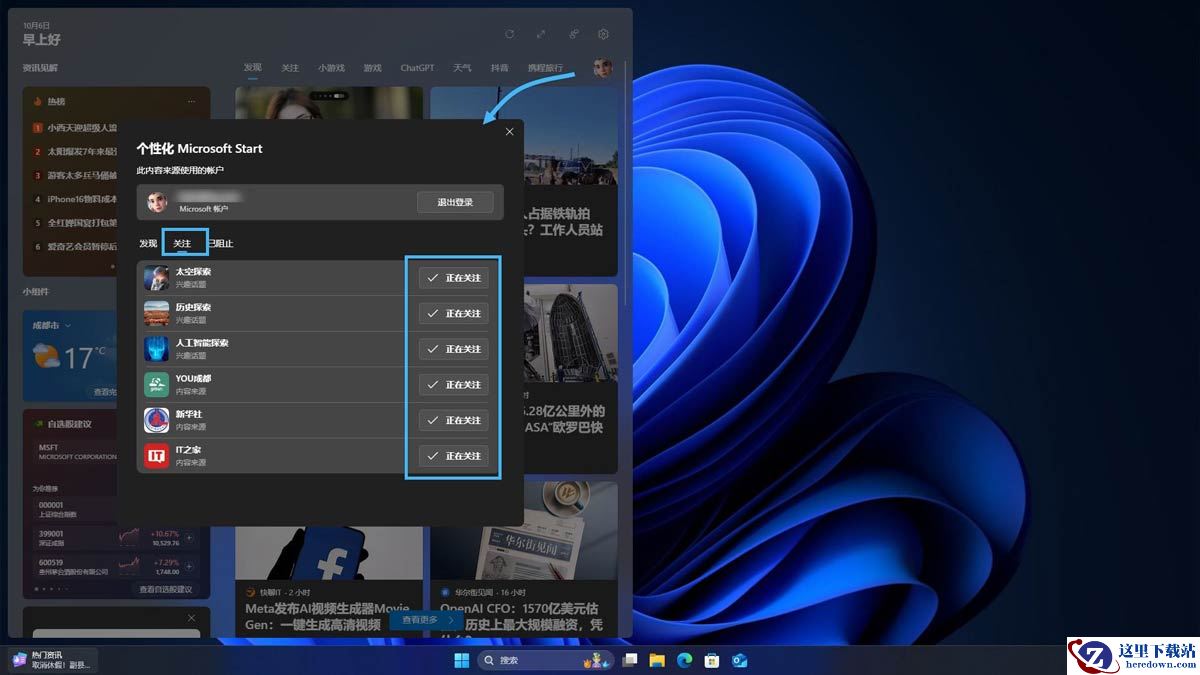Viewport: 1200px width, 675px height.
Task: Open the Windows Start menu
Action: click(461, 660)
